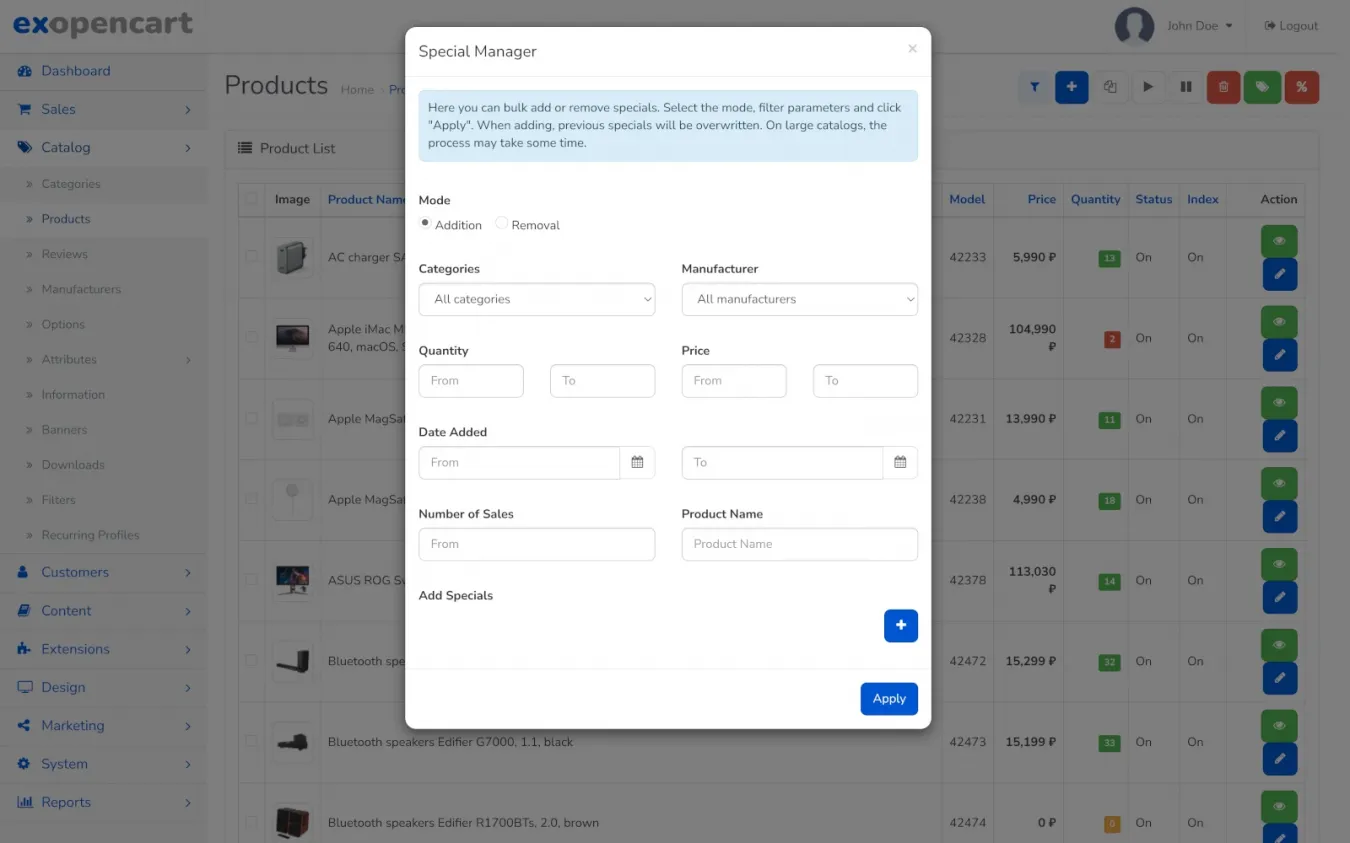1350x843 pixels.
Task: Open the All manufacturers dropdown
Action: pos(799,299)
